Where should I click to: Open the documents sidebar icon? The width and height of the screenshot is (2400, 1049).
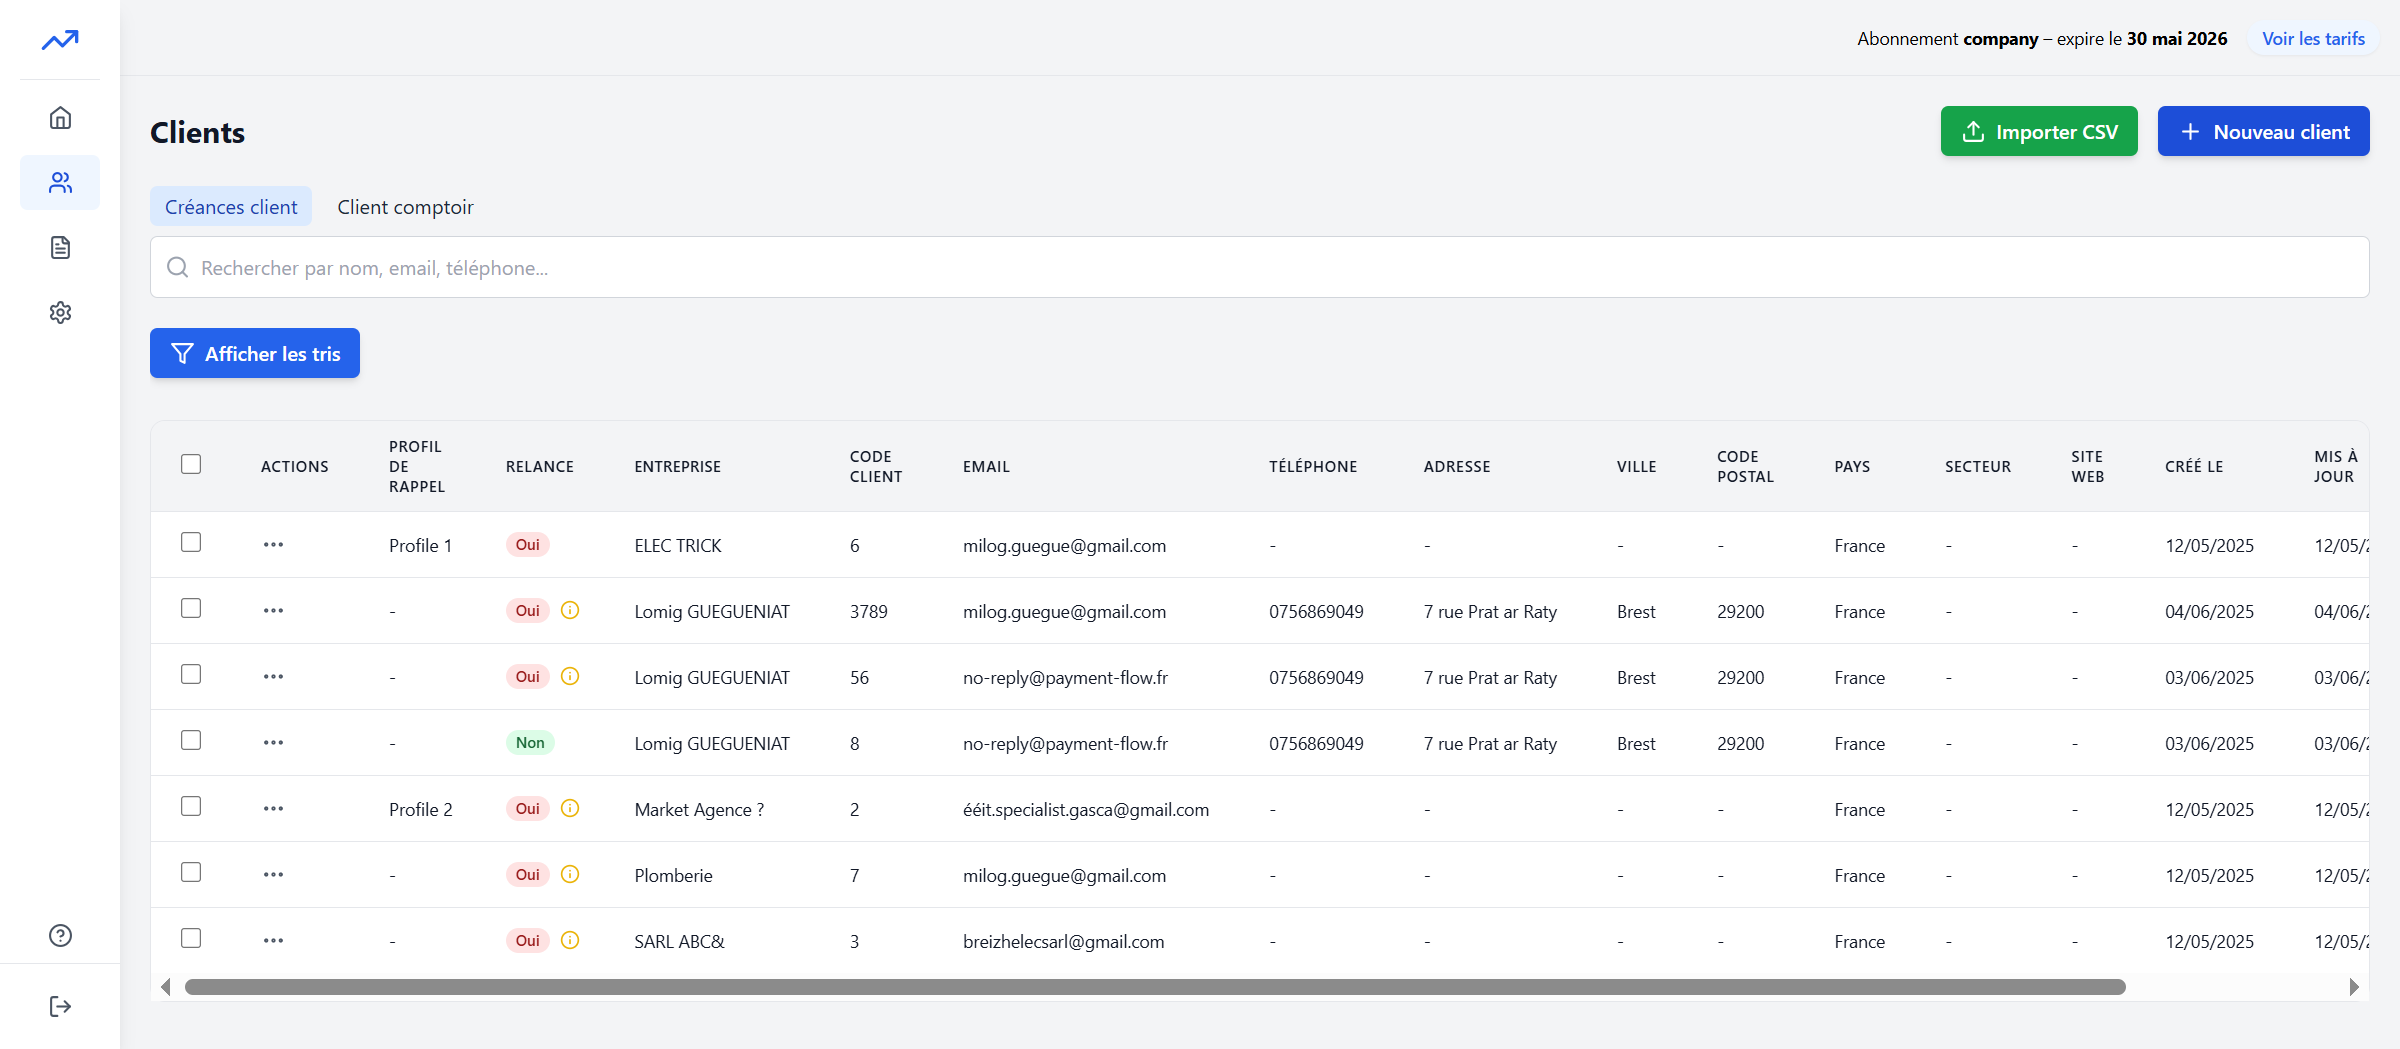60,248
